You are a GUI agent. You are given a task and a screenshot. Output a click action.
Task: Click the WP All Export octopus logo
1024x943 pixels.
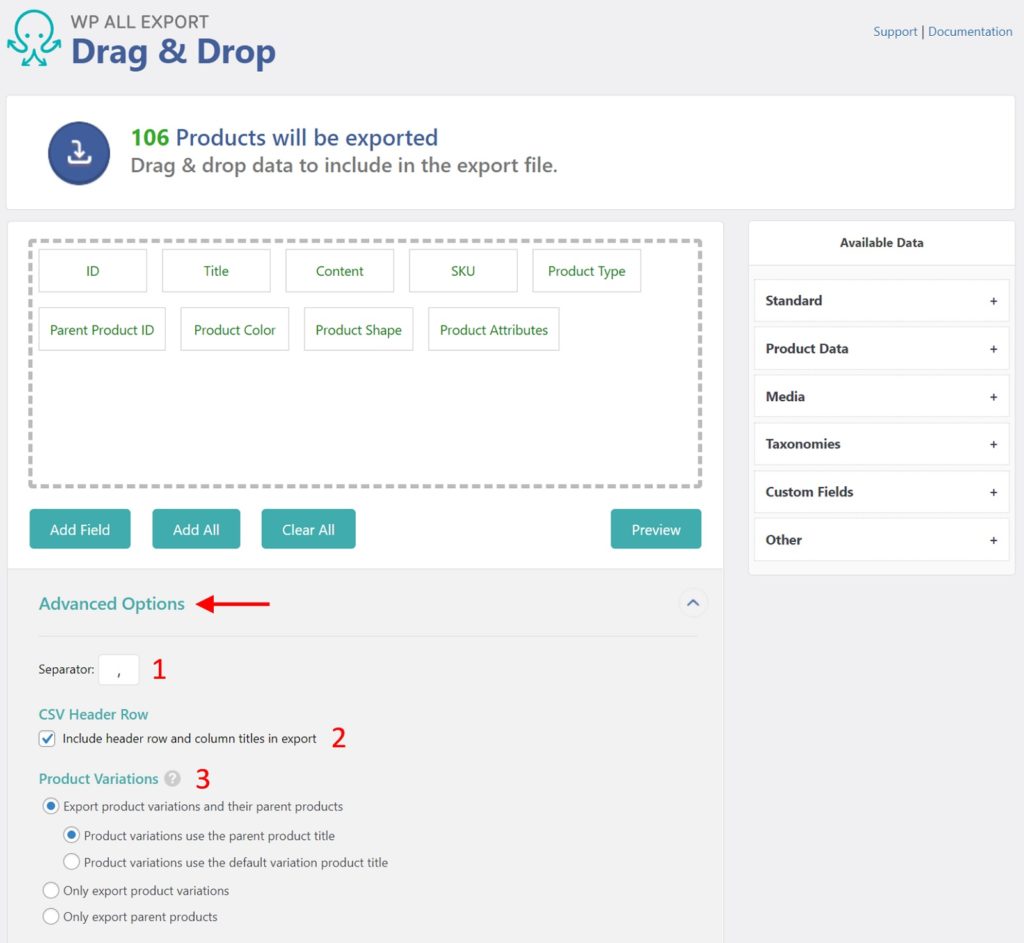tap(33, 39)
